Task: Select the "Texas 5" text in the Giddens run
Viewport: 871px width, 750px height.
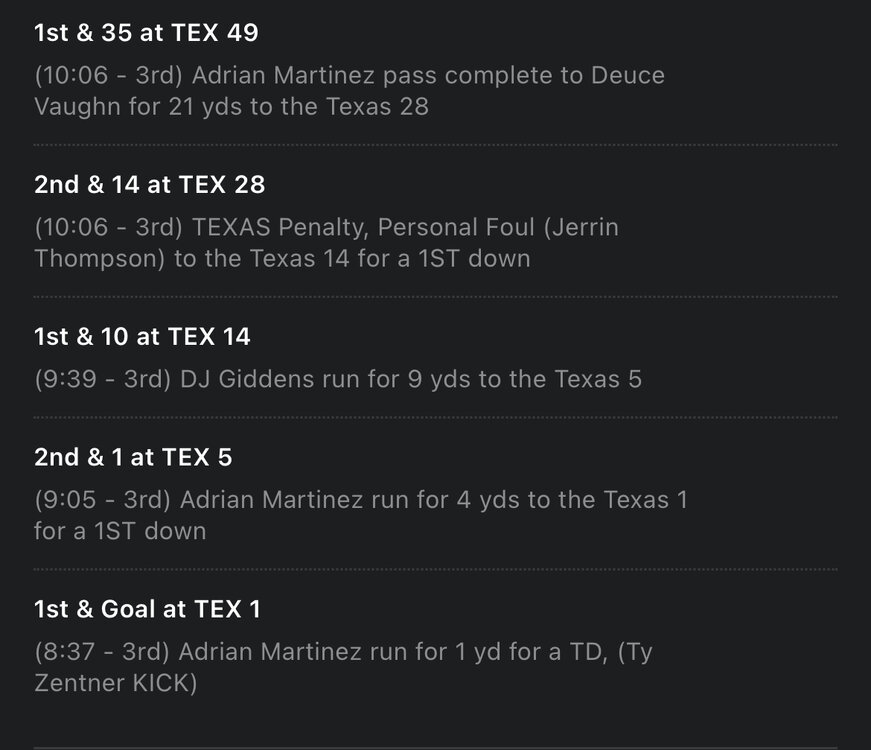Action: pos(598,380)
